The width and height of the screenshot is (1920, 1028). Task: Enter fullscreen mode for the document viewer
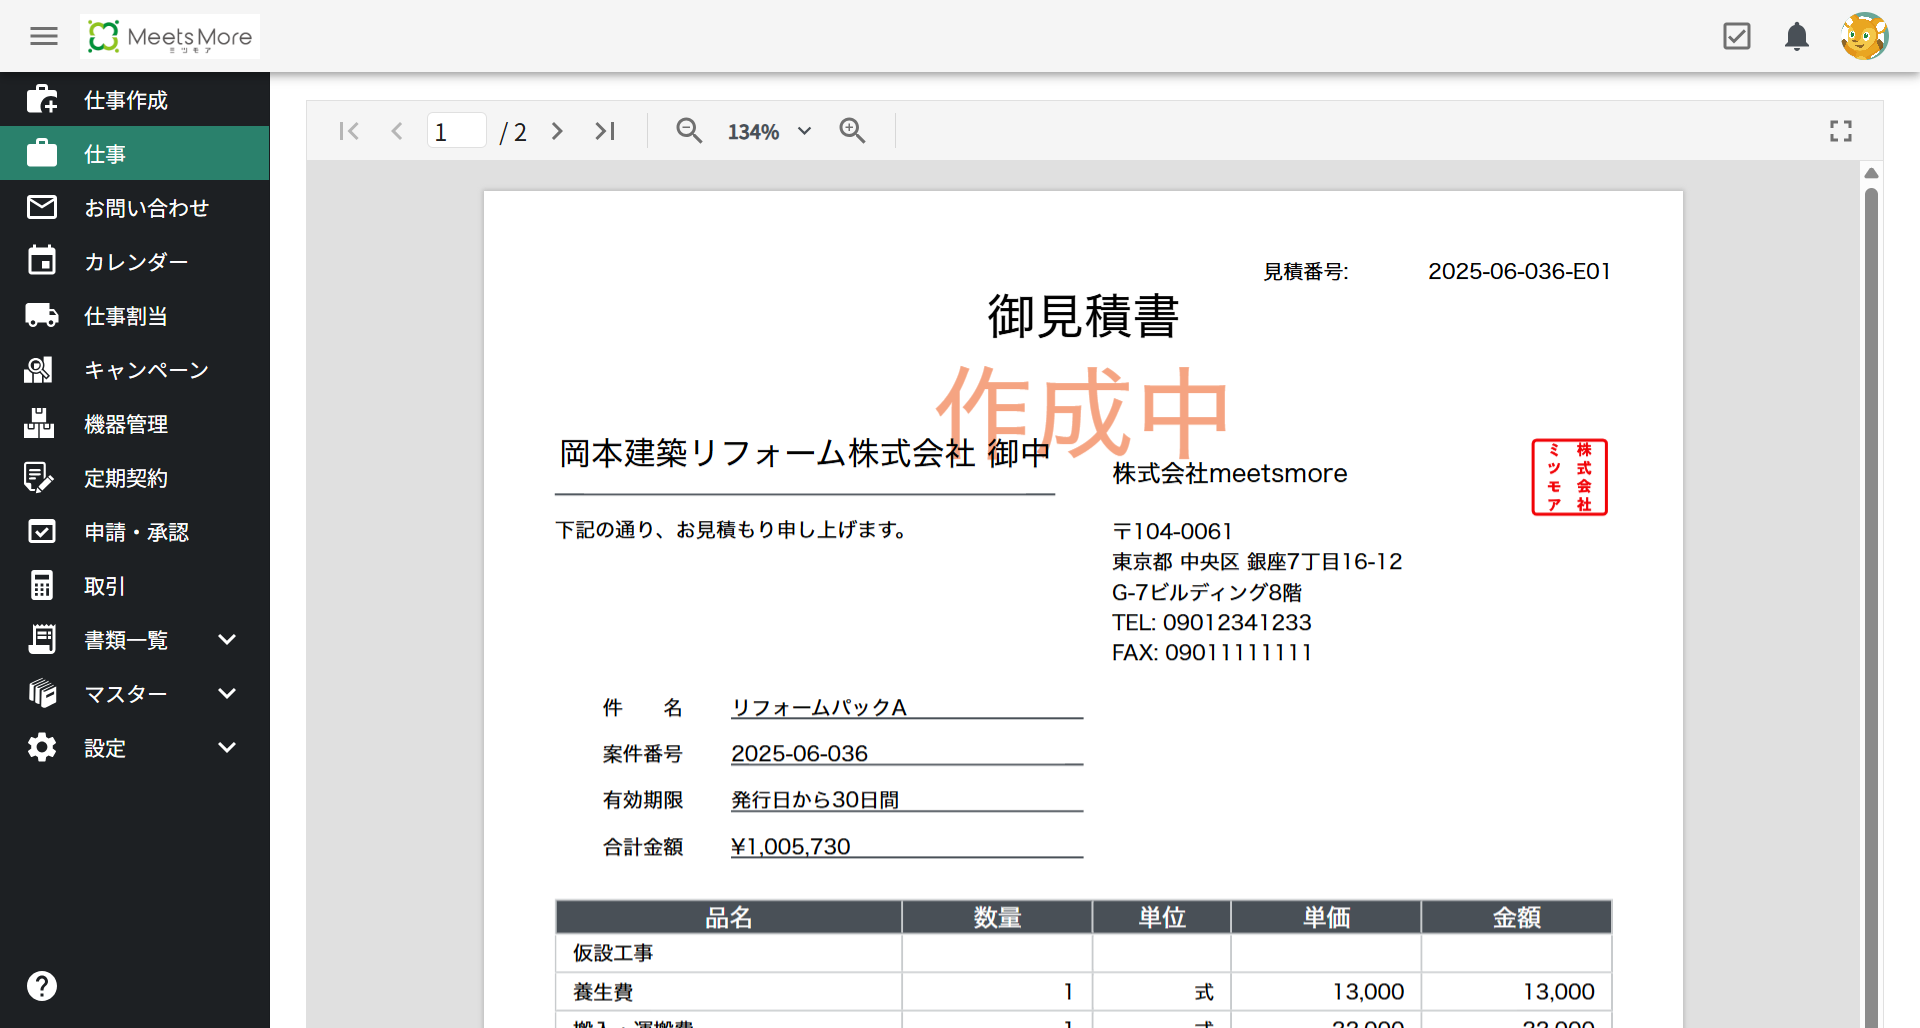[1840, 131]
